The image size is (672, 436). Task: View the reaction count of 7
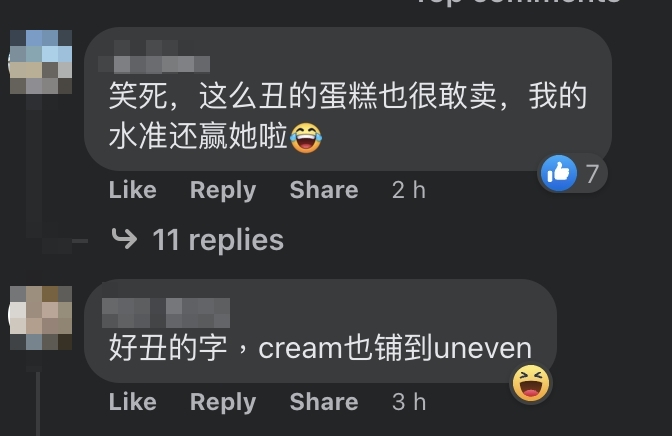pos(592,174)
